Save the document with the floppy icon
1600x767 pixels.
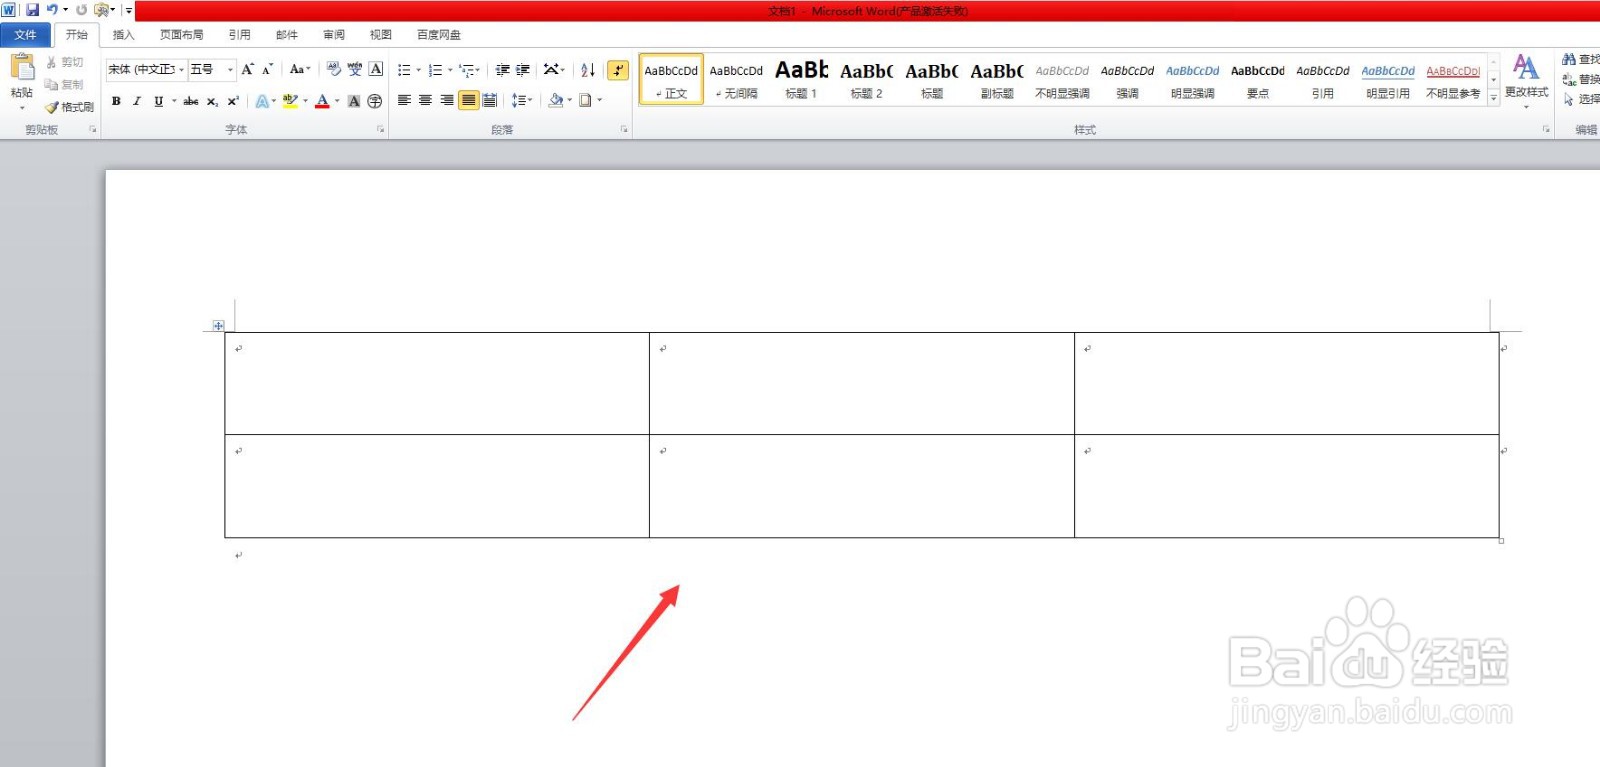[x=32, y=10]
